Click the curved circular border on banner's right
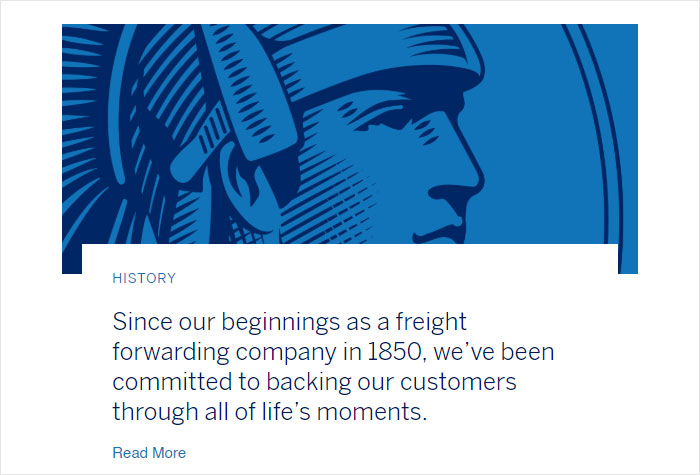 click(x=600, y=134)
